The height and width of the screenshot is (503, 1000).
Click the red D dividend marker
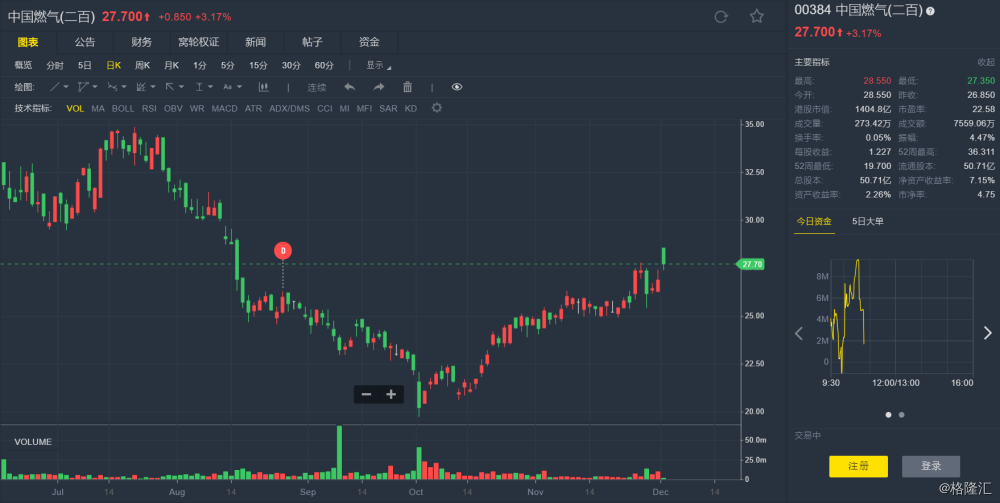point(283,251)
